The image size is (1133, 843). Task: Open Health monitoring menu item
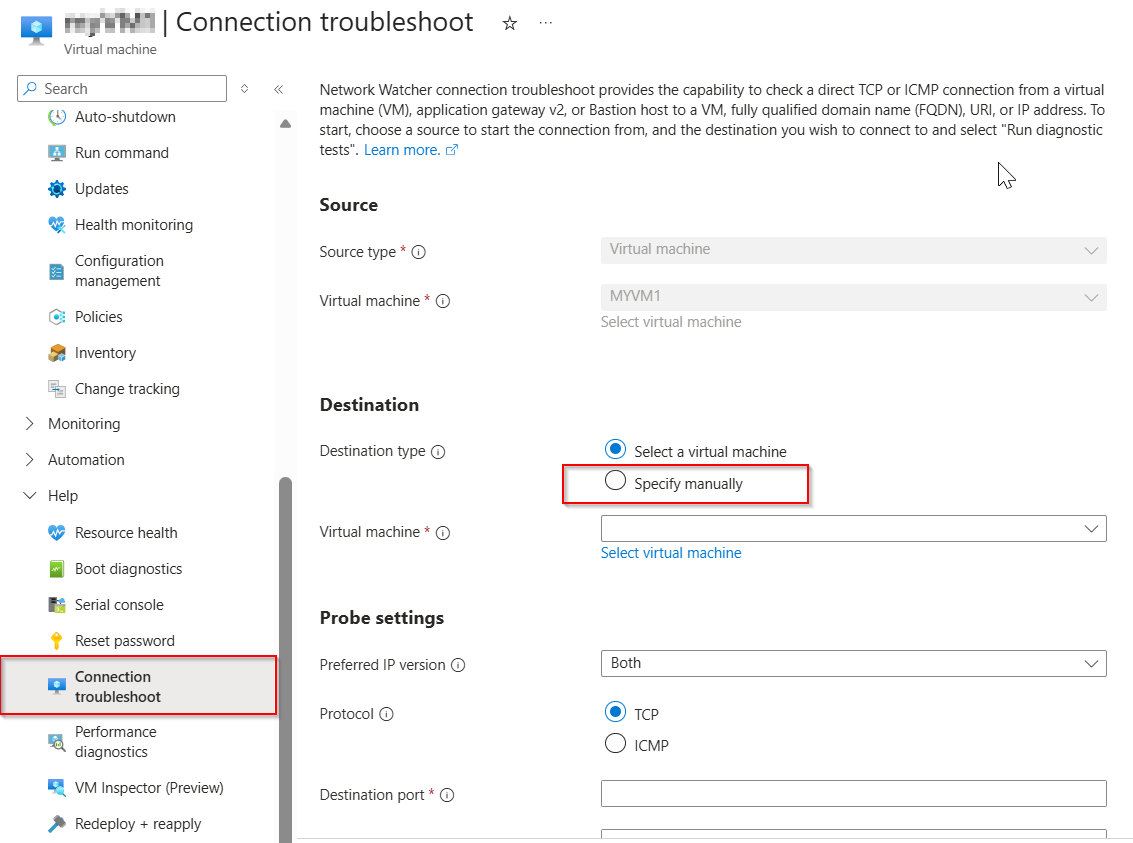[x=134, y=225]
